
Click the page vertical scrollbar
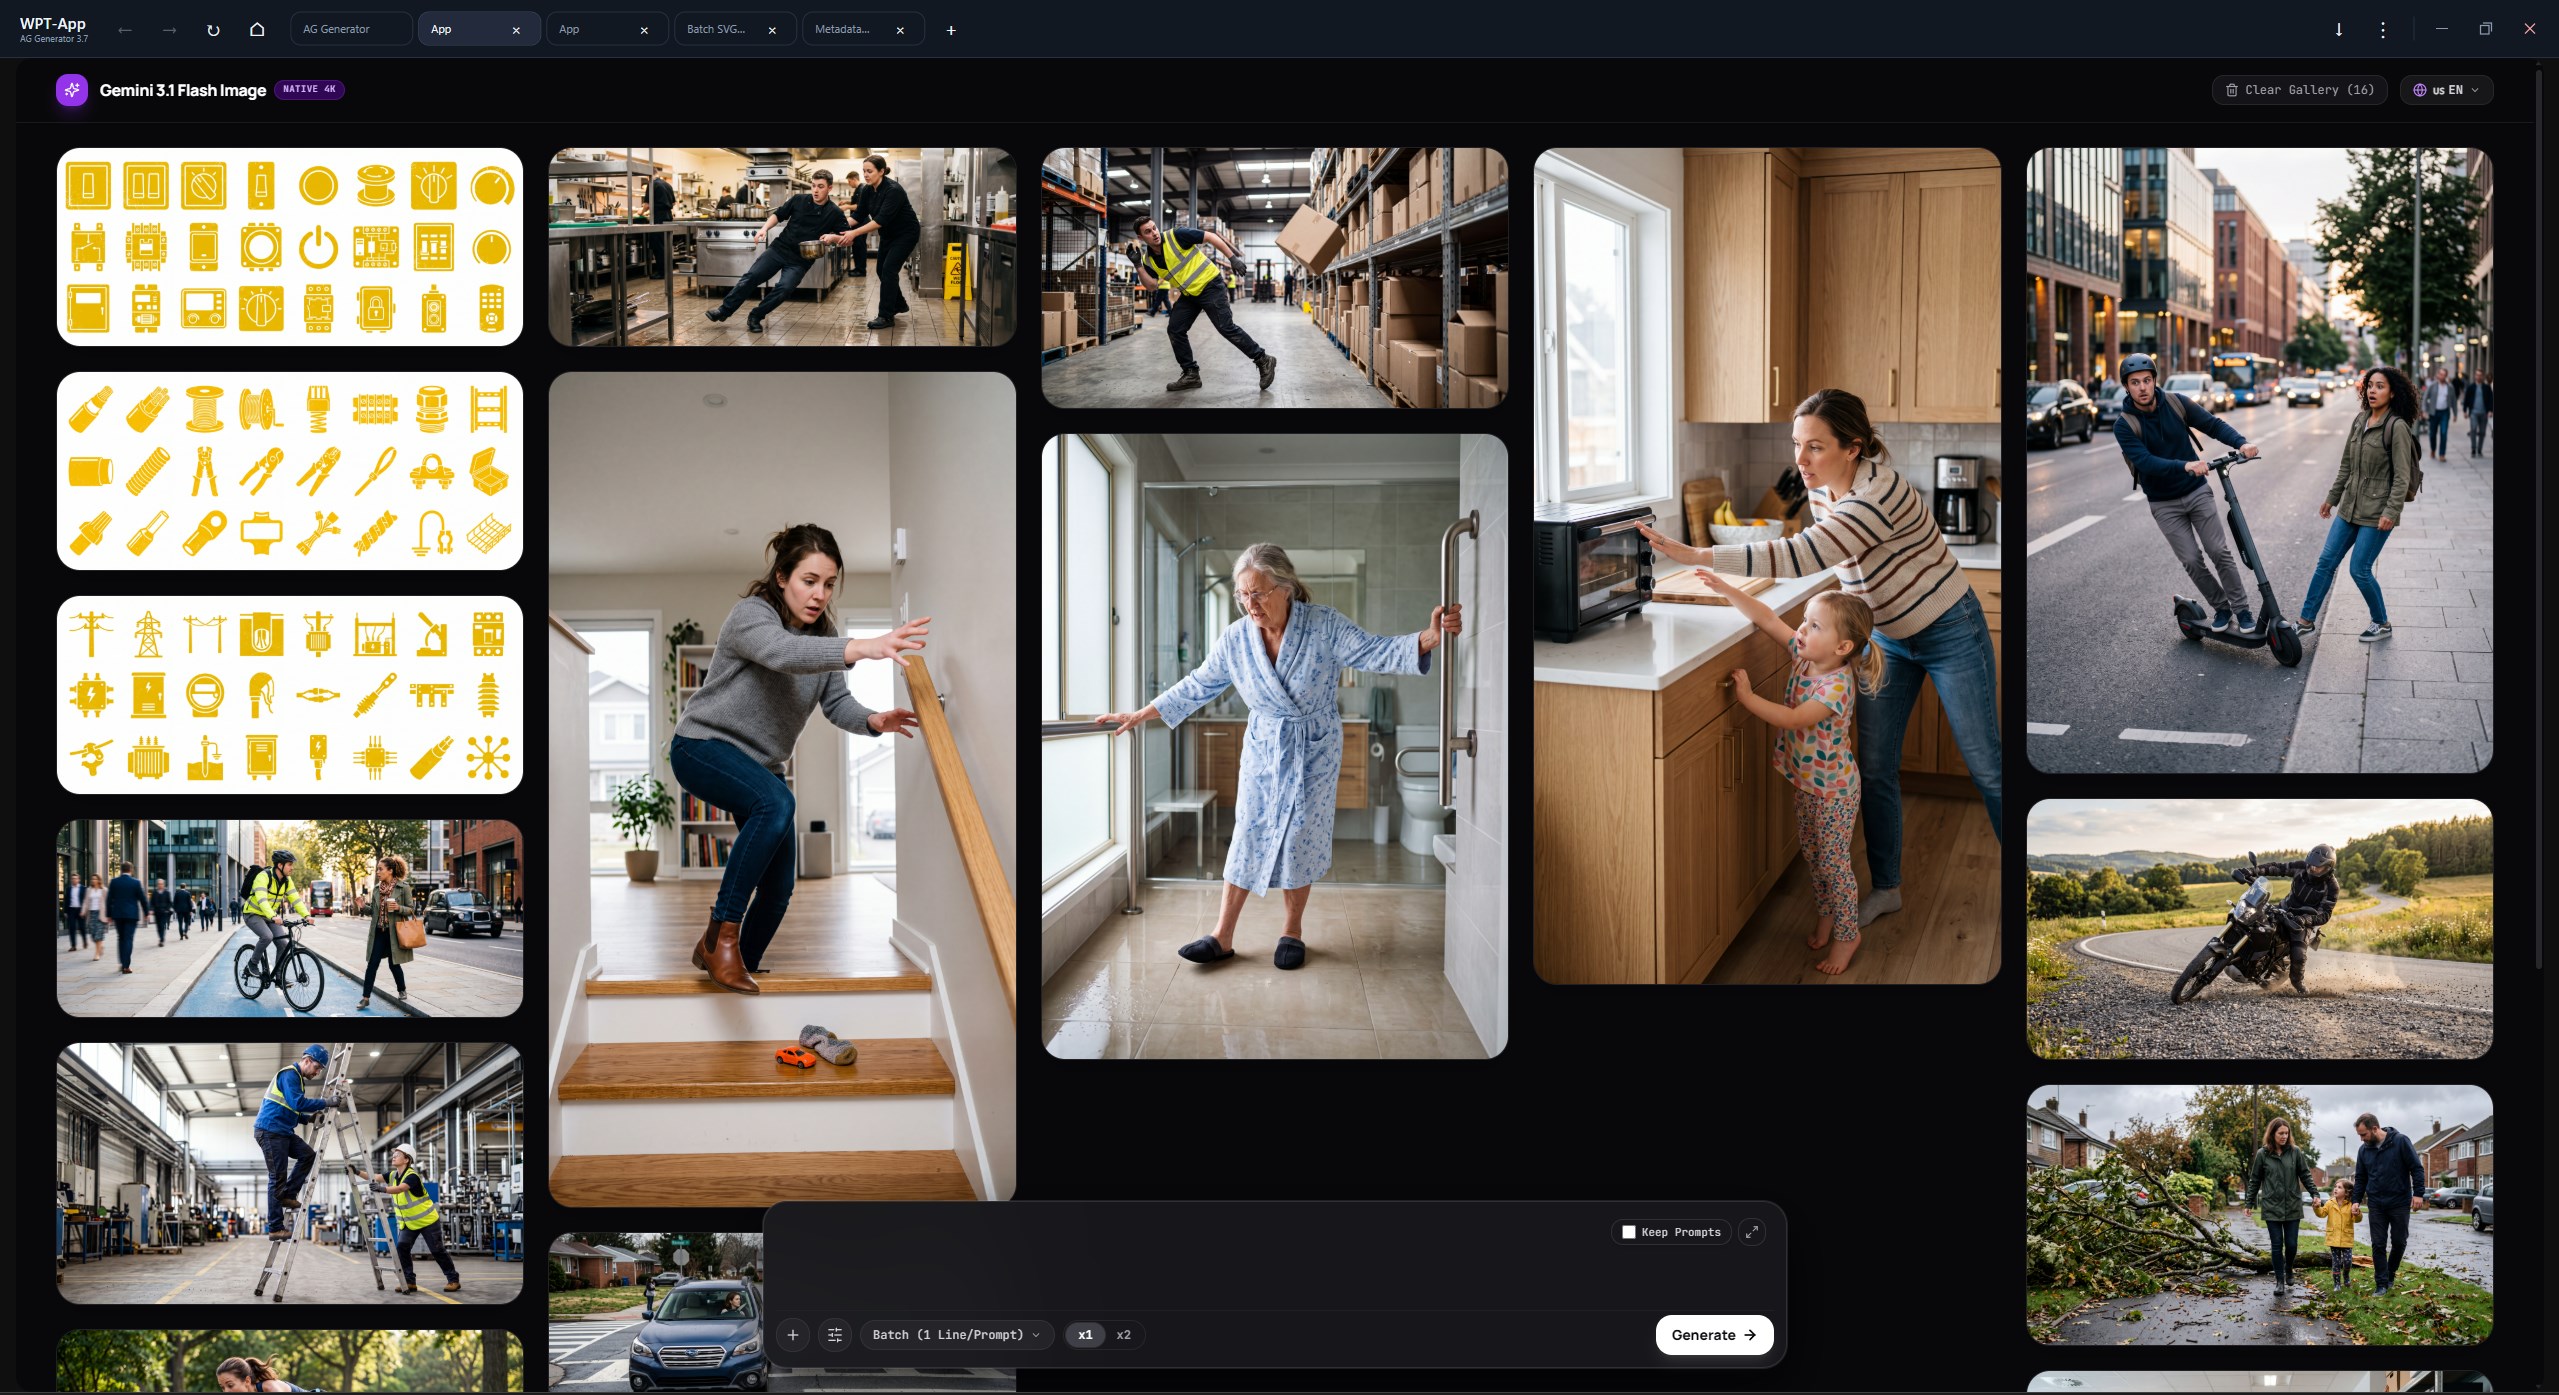point(2539,520)
